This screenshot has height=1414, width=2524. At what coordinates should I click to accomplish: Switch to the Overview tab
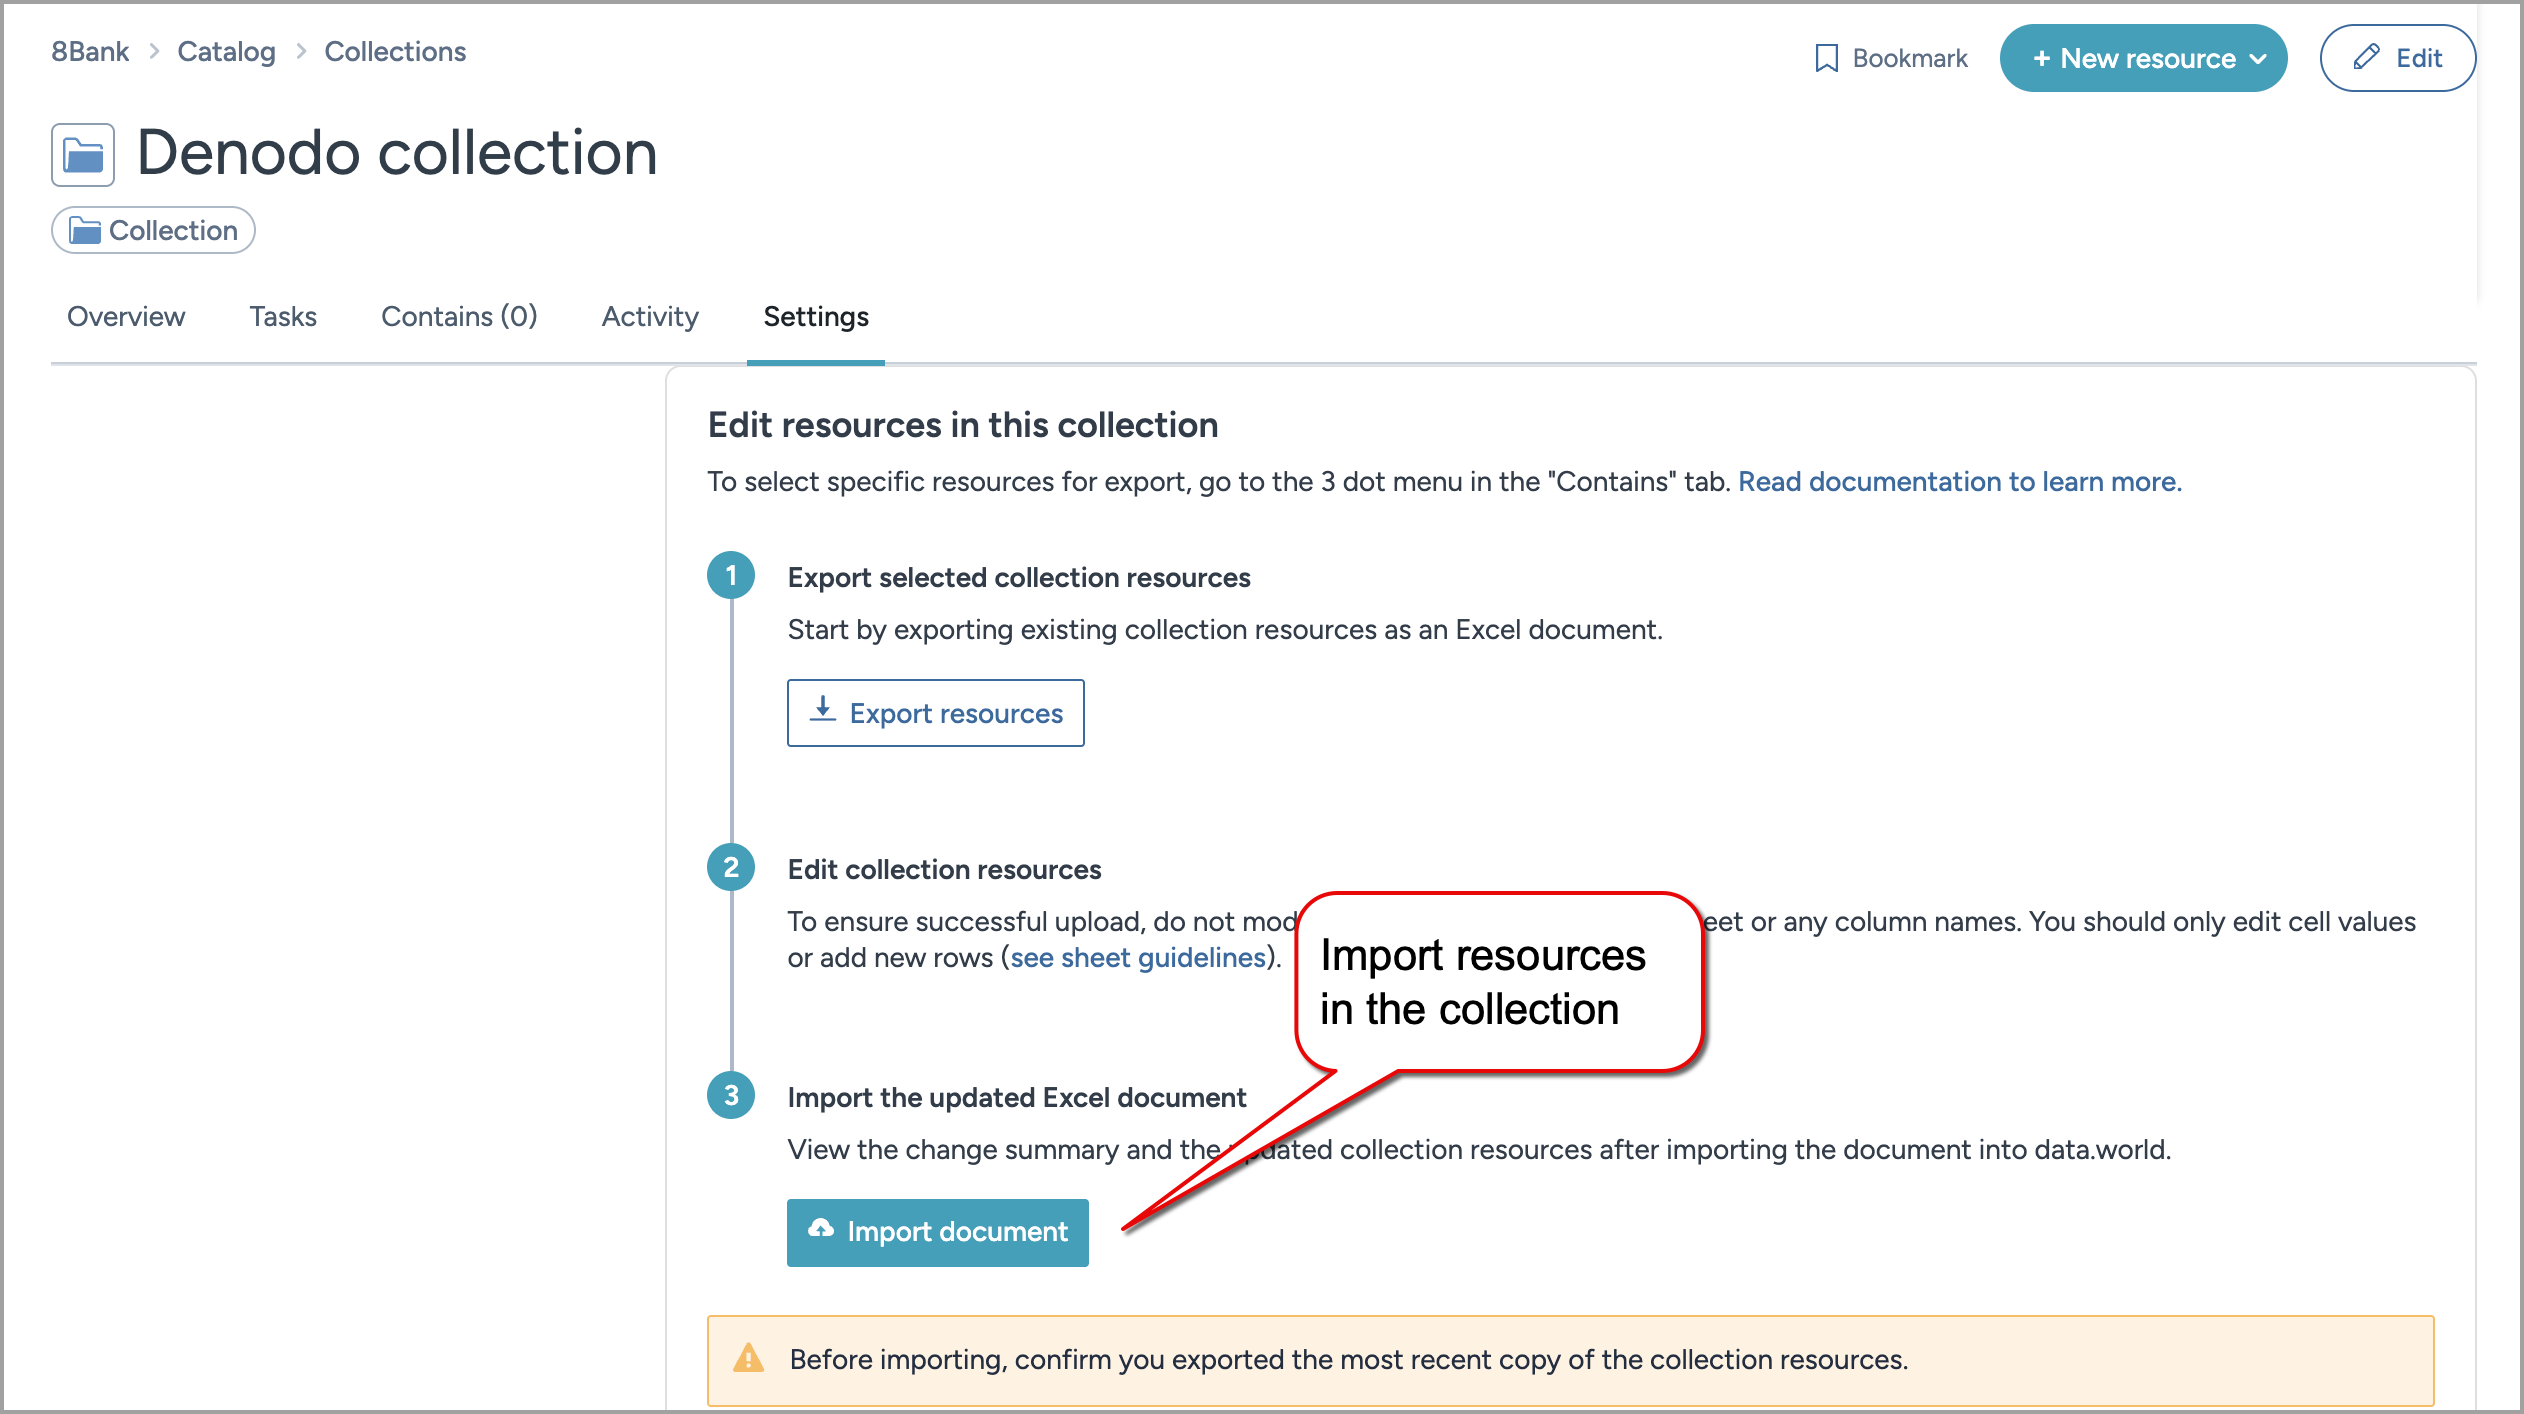(x=126, y=317)
